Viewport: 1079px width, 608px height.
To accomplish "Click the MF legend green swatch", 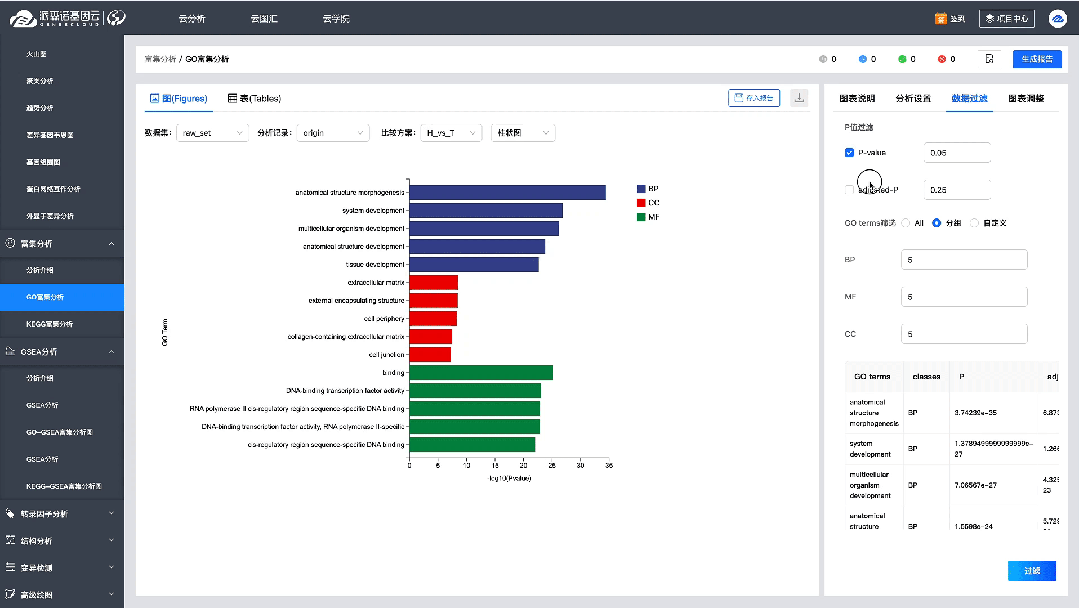I will 641,217.
